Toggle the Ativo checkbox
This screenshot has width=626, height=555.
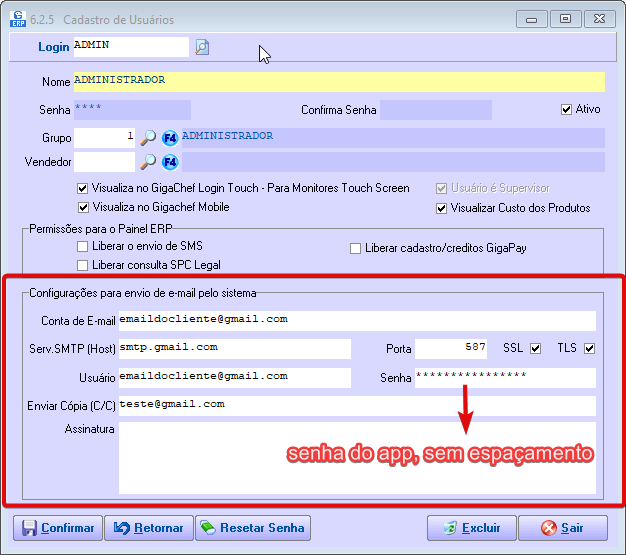tap(567, 109)
